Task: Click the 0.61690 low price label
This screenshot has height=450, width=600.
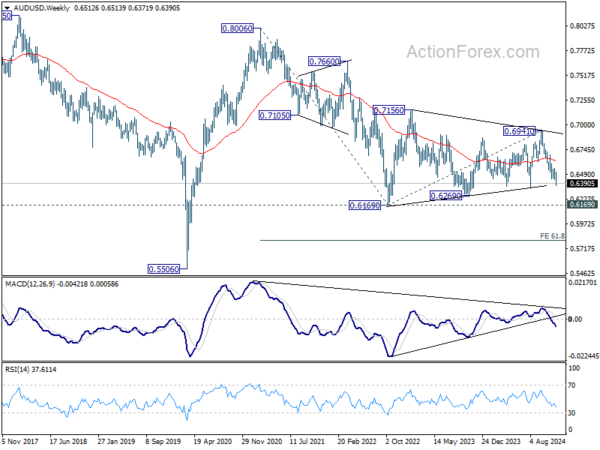Action: (x=365, y=205)
